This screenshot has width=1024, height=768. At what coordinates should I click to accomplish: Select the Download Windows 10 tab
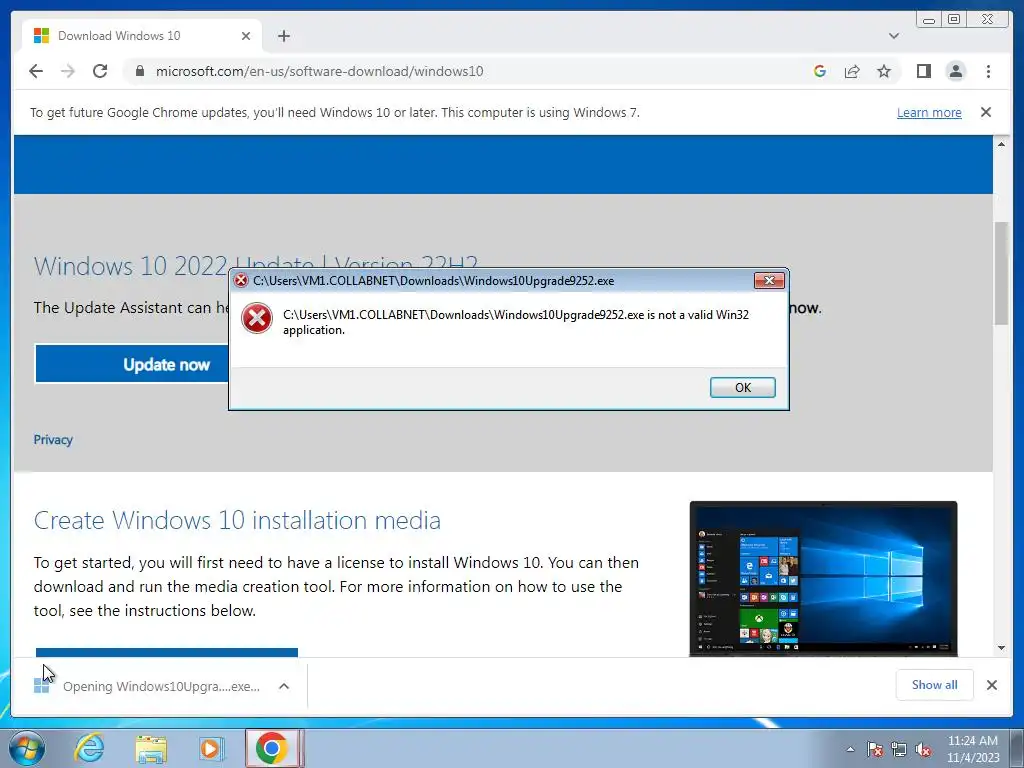click(142, 36)
